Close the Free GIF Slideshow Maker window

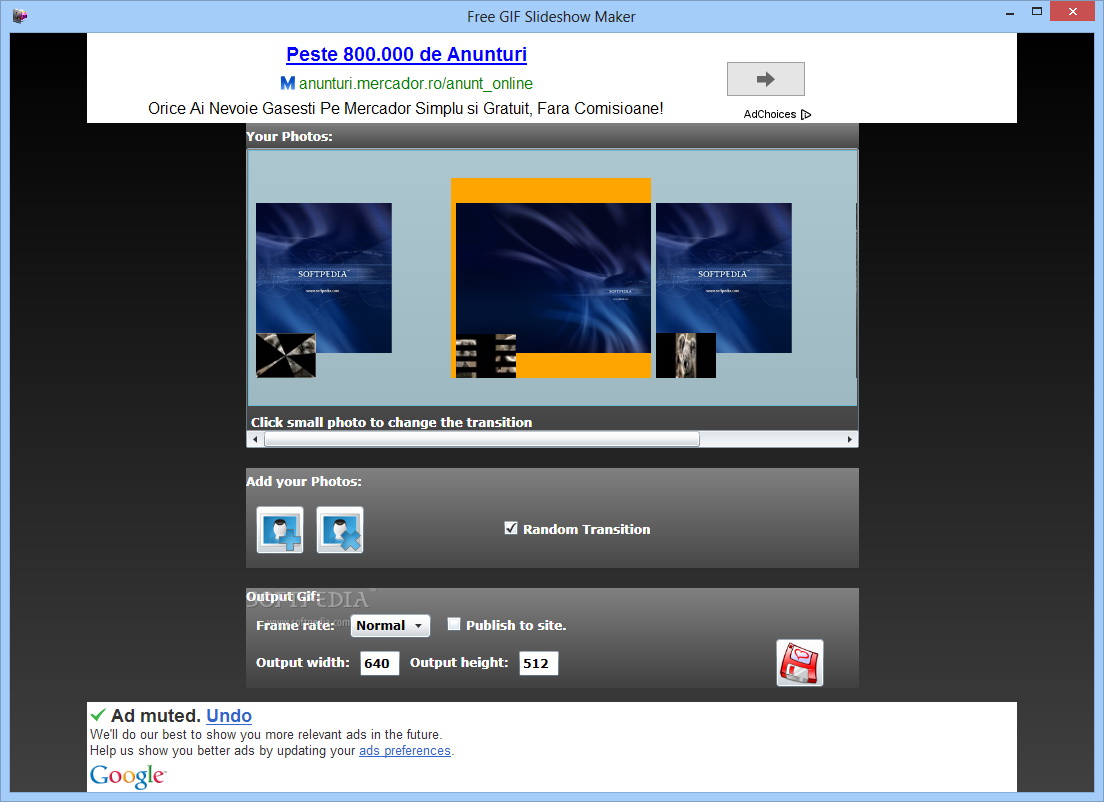point(1072,11)
